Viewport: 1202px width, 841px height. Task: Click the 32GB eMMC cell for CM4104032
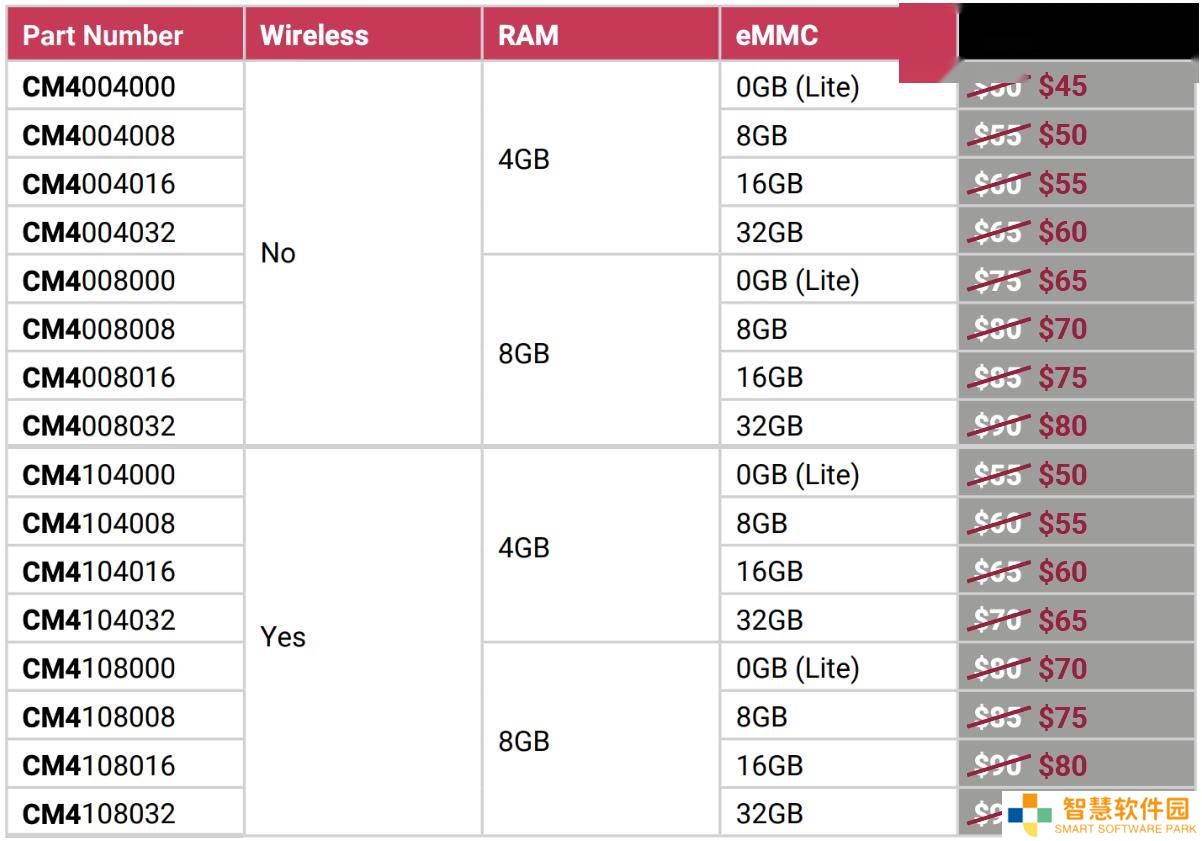click(x=770, y=620)
